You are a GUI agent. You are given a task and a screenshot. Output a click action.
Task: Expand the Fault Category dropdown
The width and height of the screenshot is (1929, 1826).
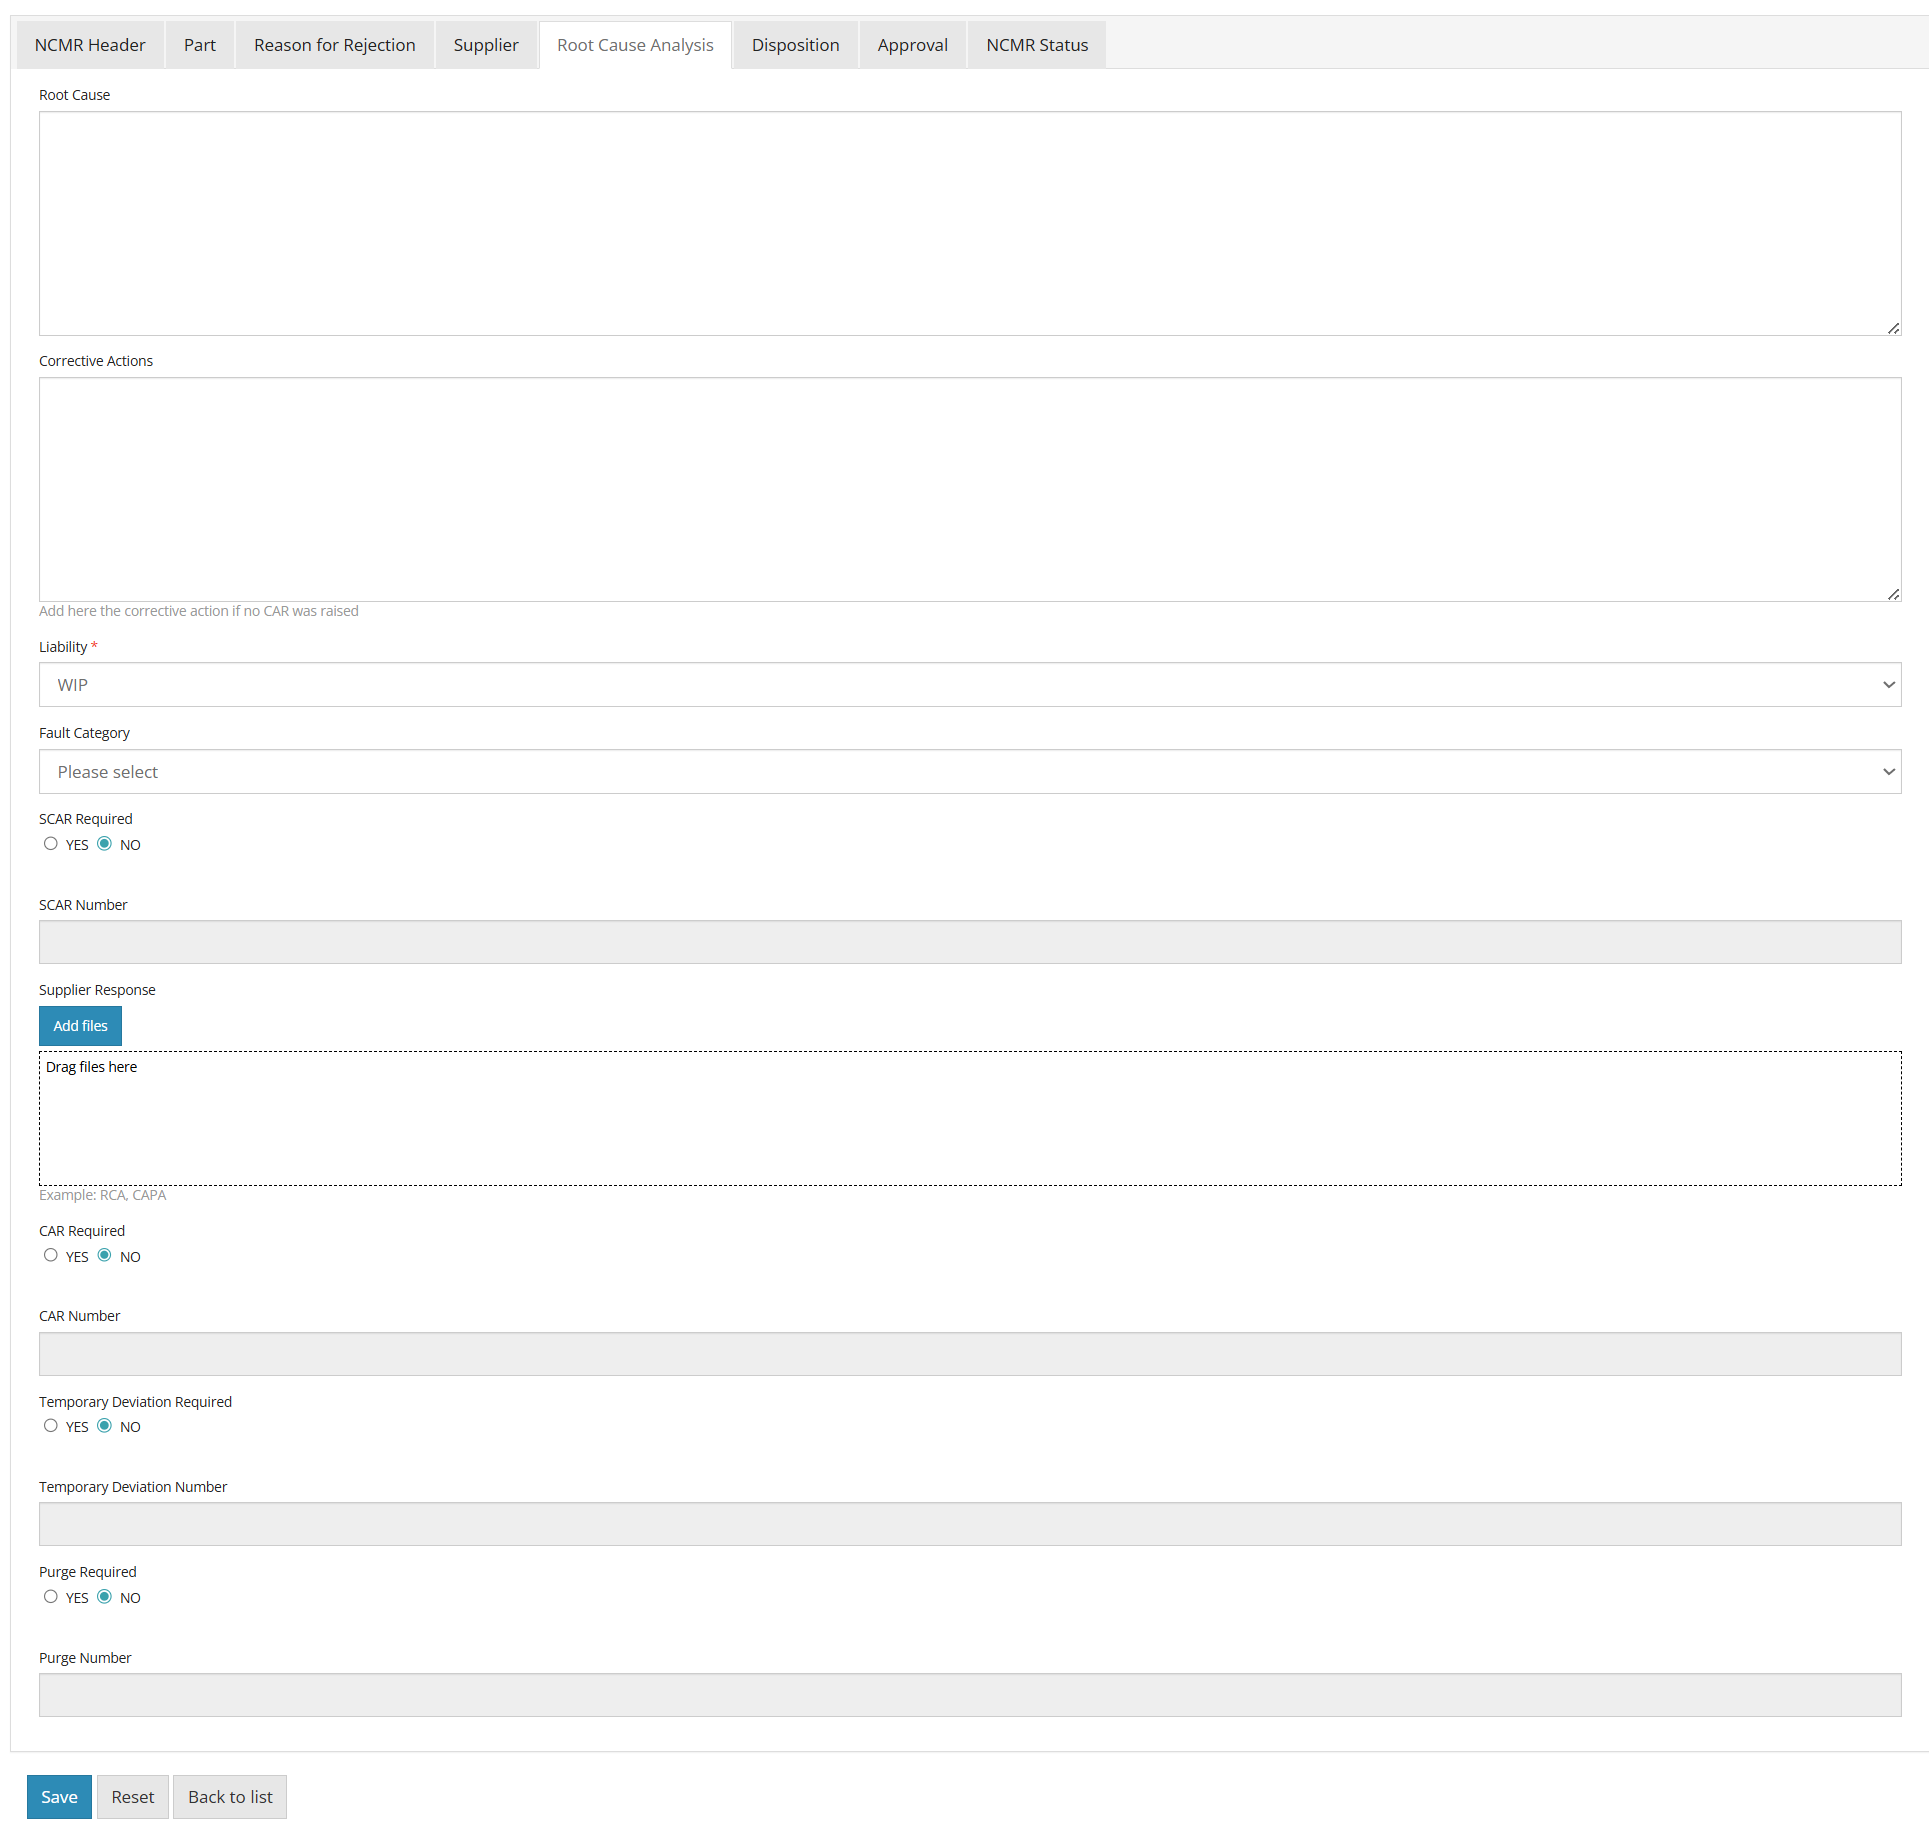(968, 771)
